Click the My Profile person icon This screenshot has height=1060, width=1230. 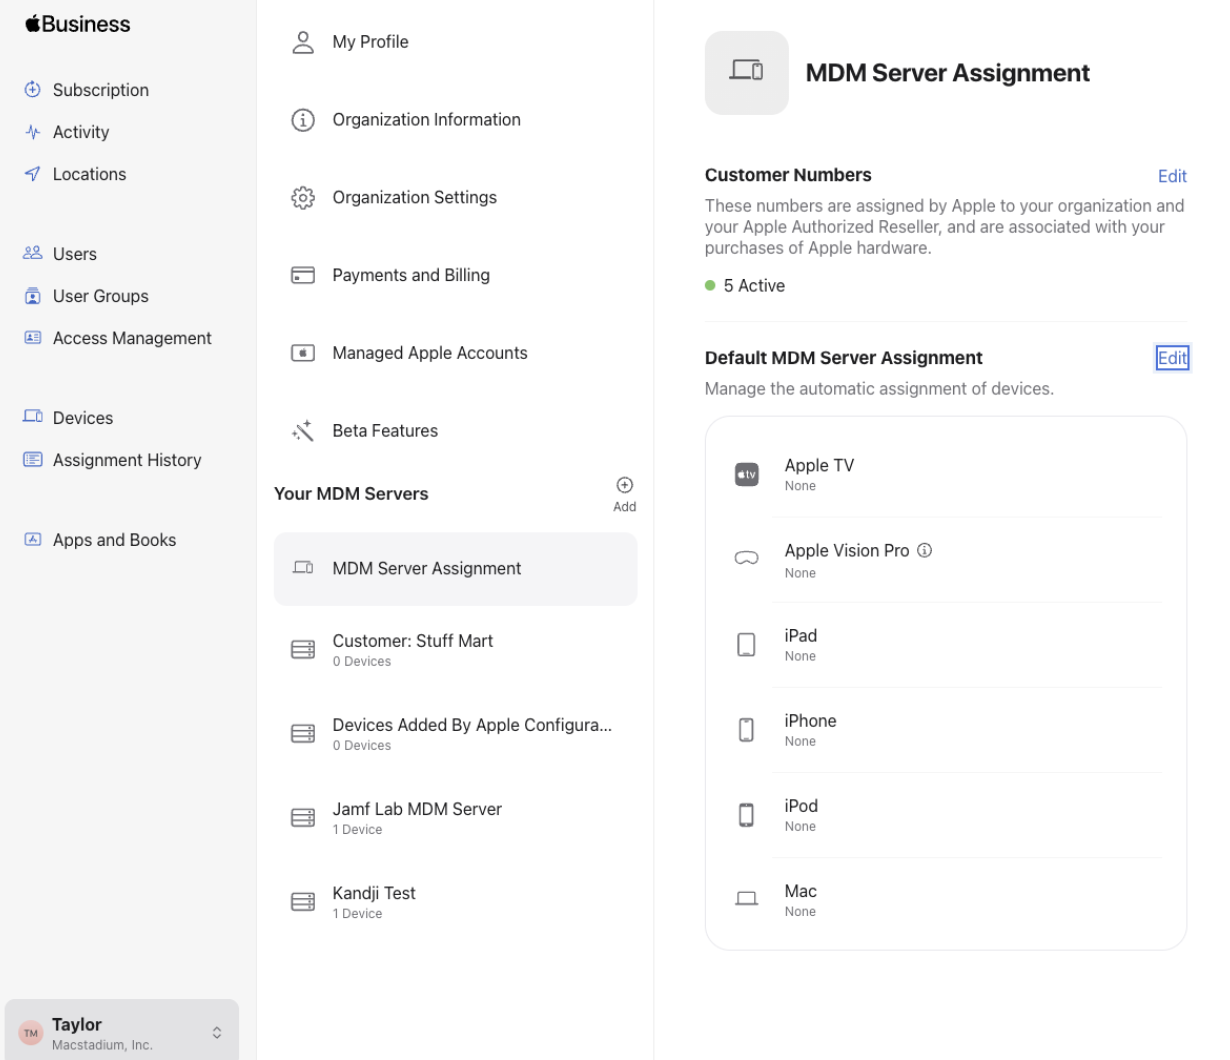[303, 42]
